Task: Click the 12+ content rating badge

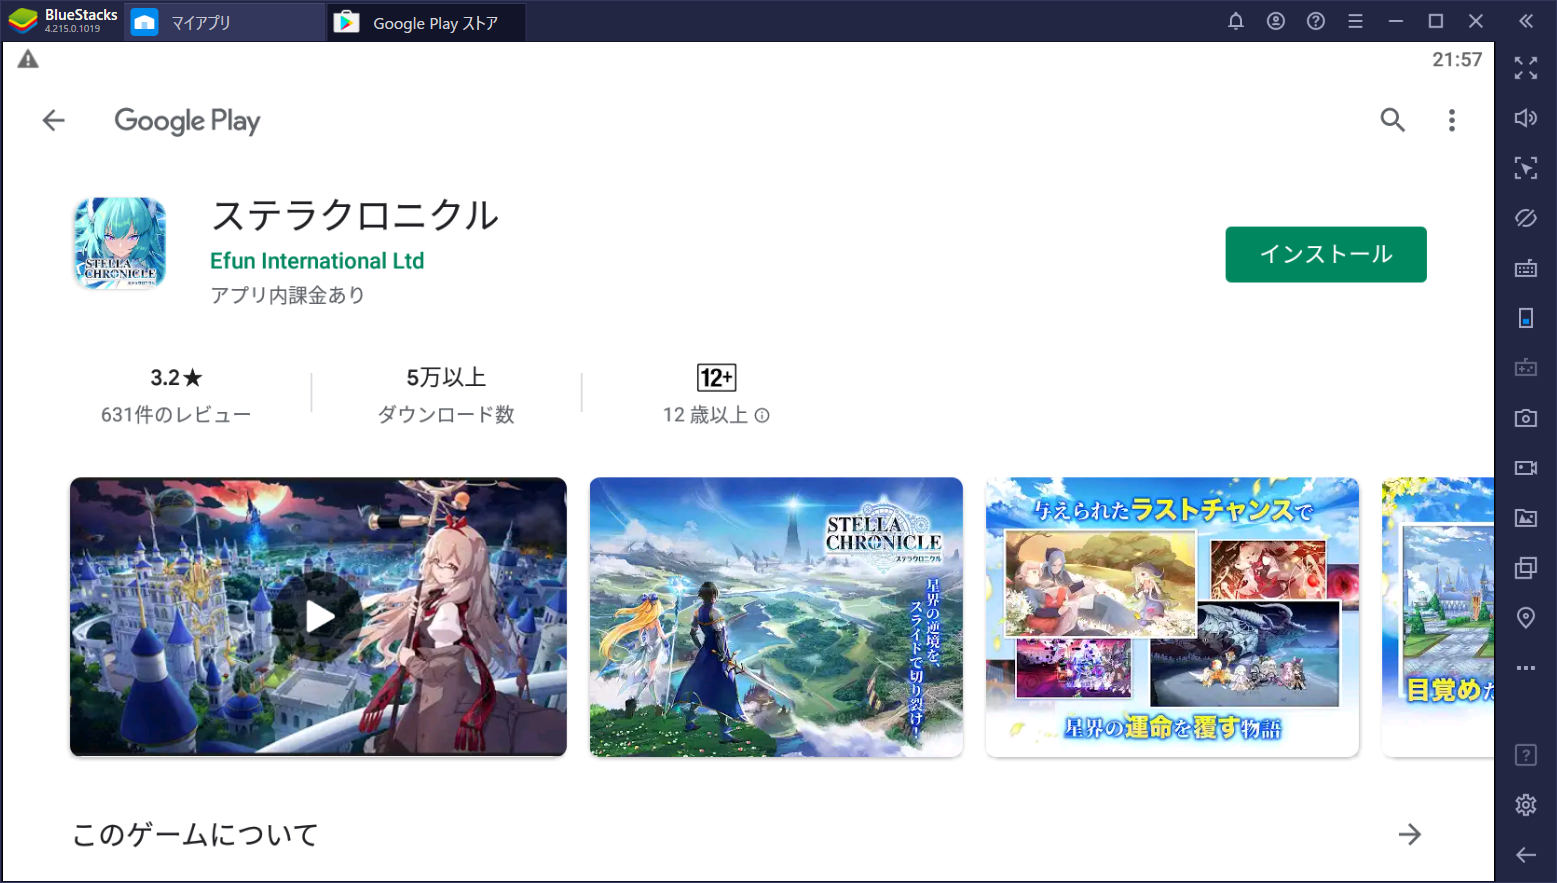Action: [716, 378]
